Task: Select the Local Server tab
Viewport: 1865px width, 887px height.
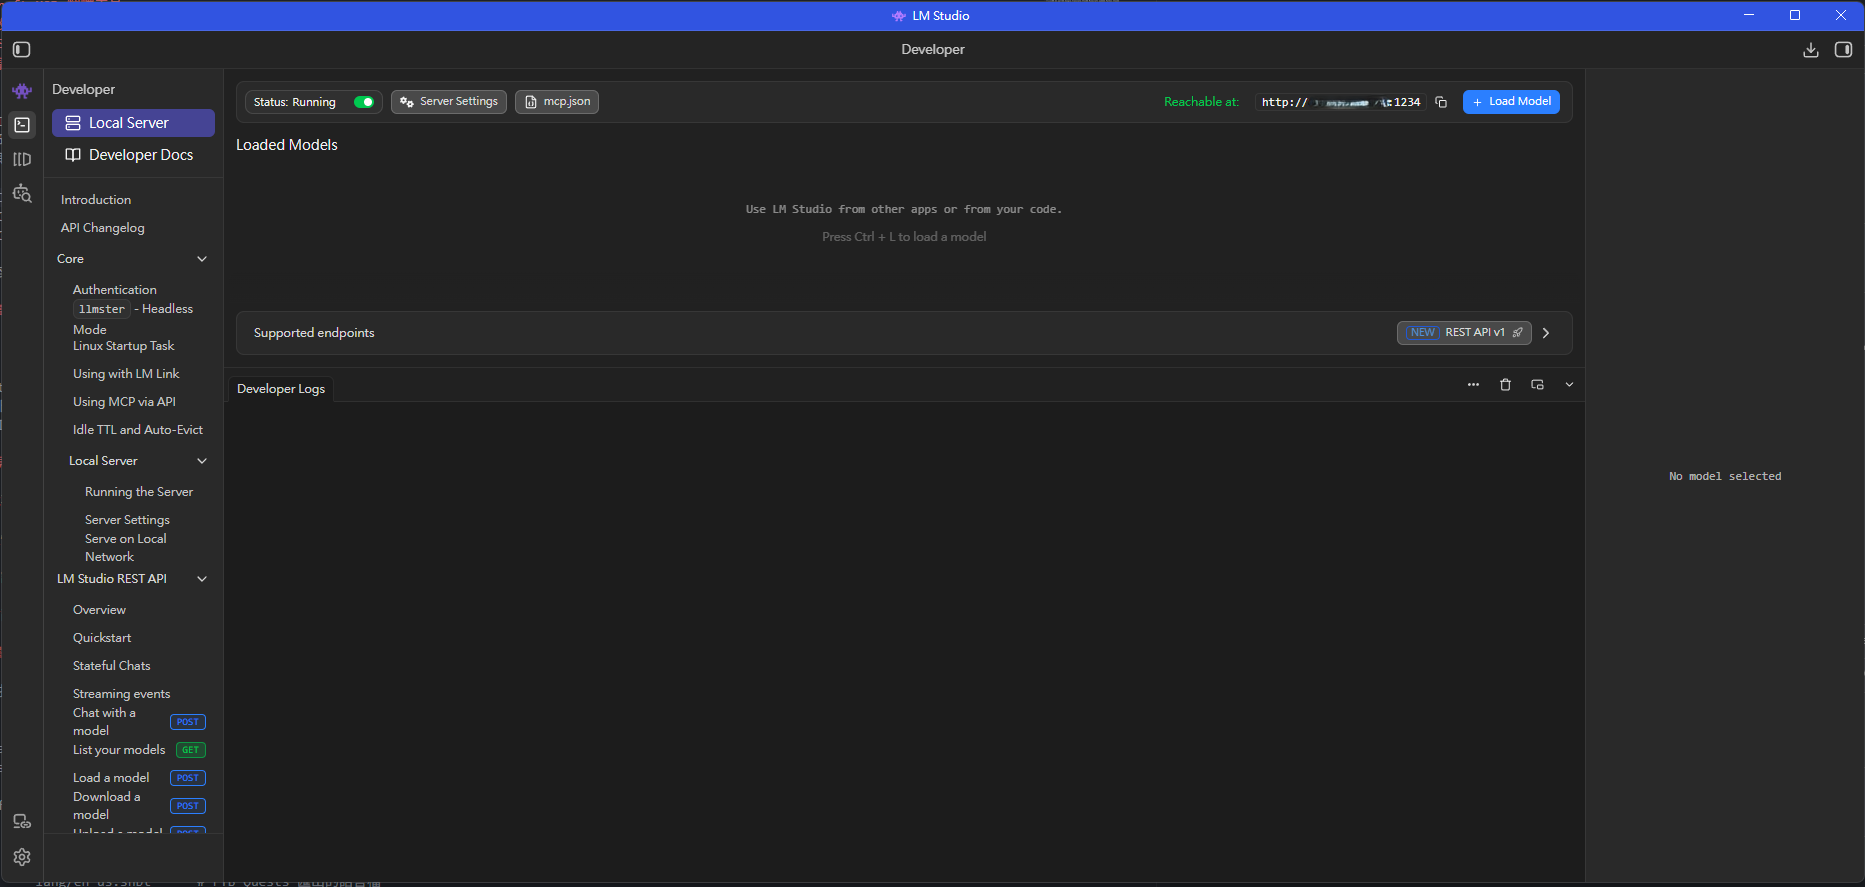Action: (133, 123)
